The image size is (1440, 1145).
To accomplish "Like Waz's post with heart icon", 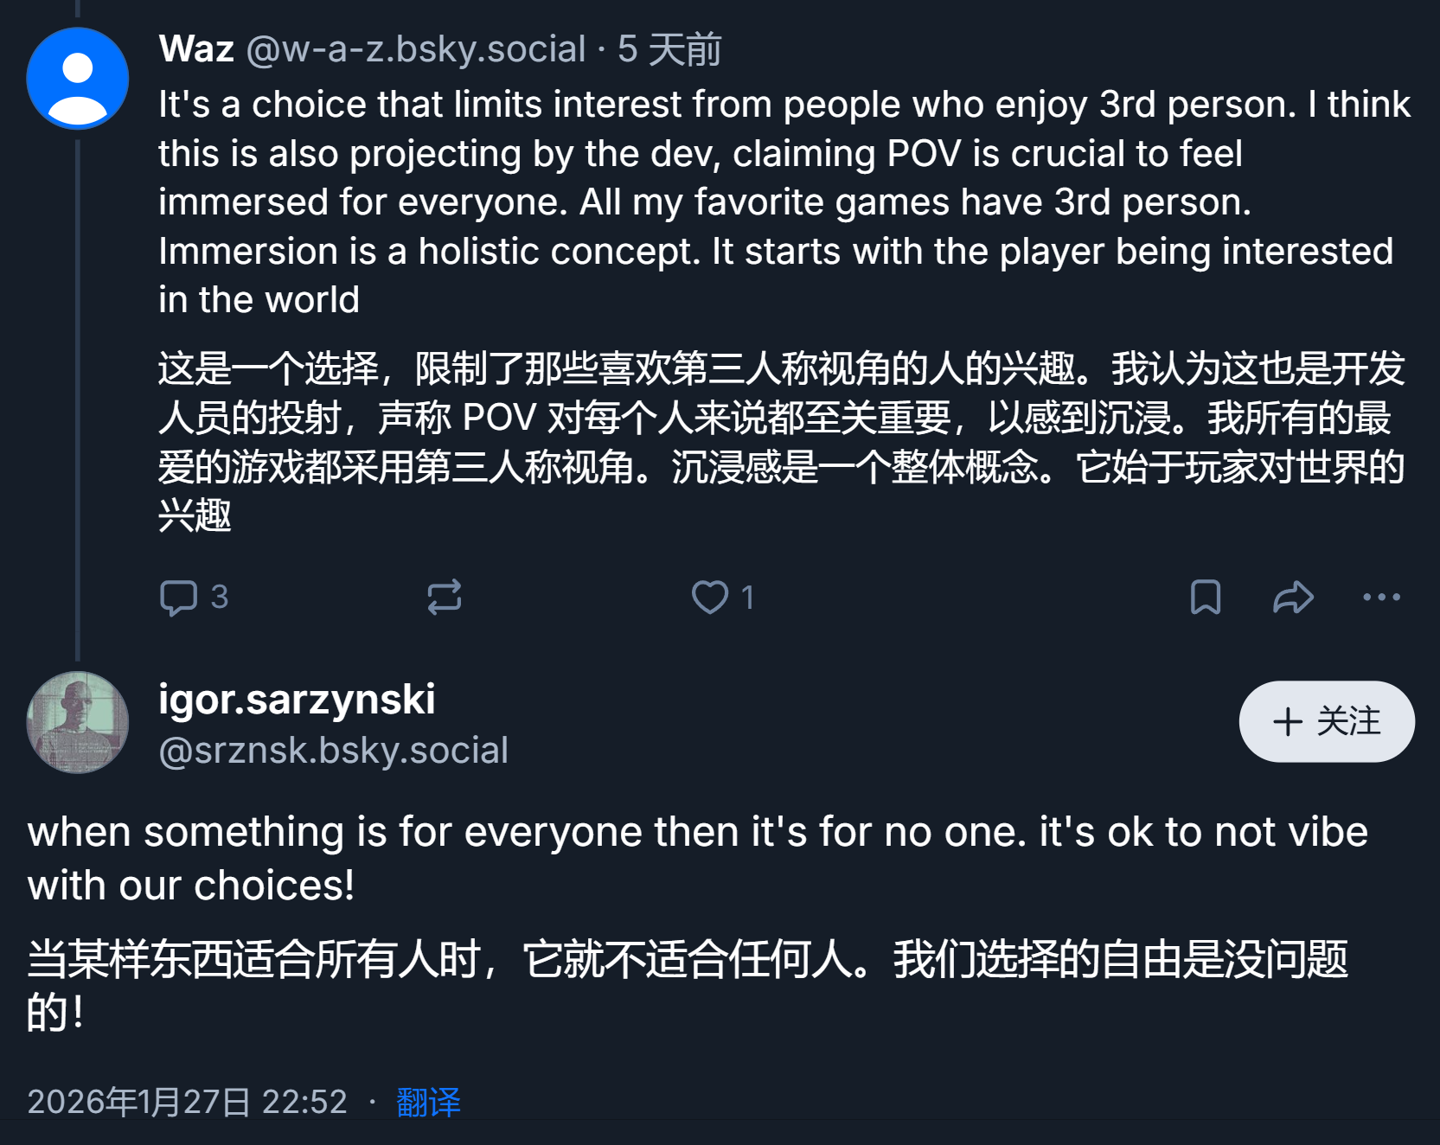I will point(710,597).
